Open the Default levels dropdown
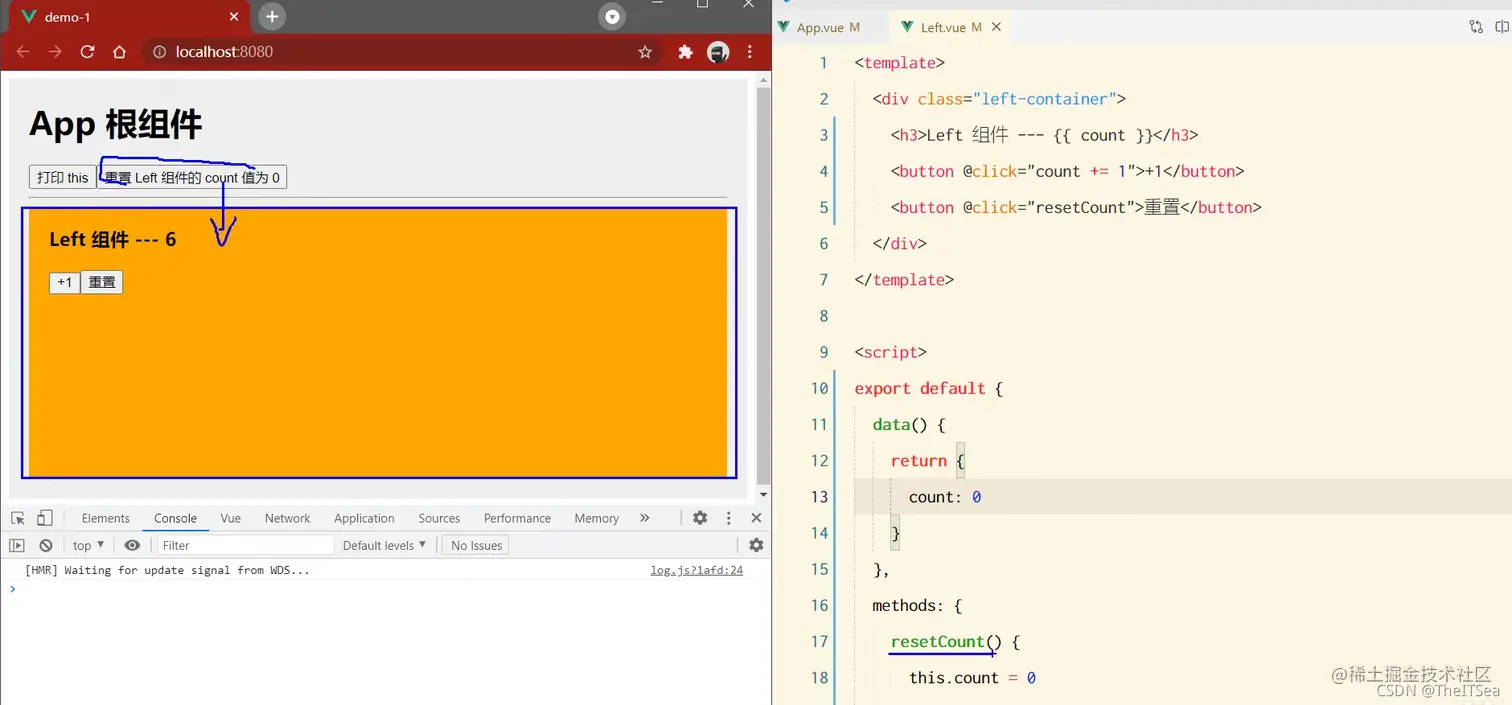Image resolution: width=1512 pixels, height=705 pixels. (x=384, y=545)
